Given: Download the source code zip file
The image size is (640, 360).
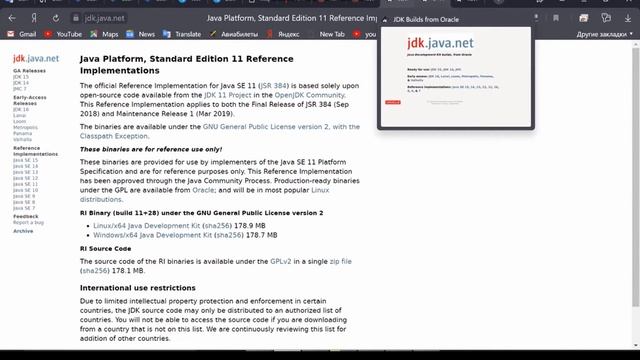Looking at the screenshot, I should tap(340, 261).
